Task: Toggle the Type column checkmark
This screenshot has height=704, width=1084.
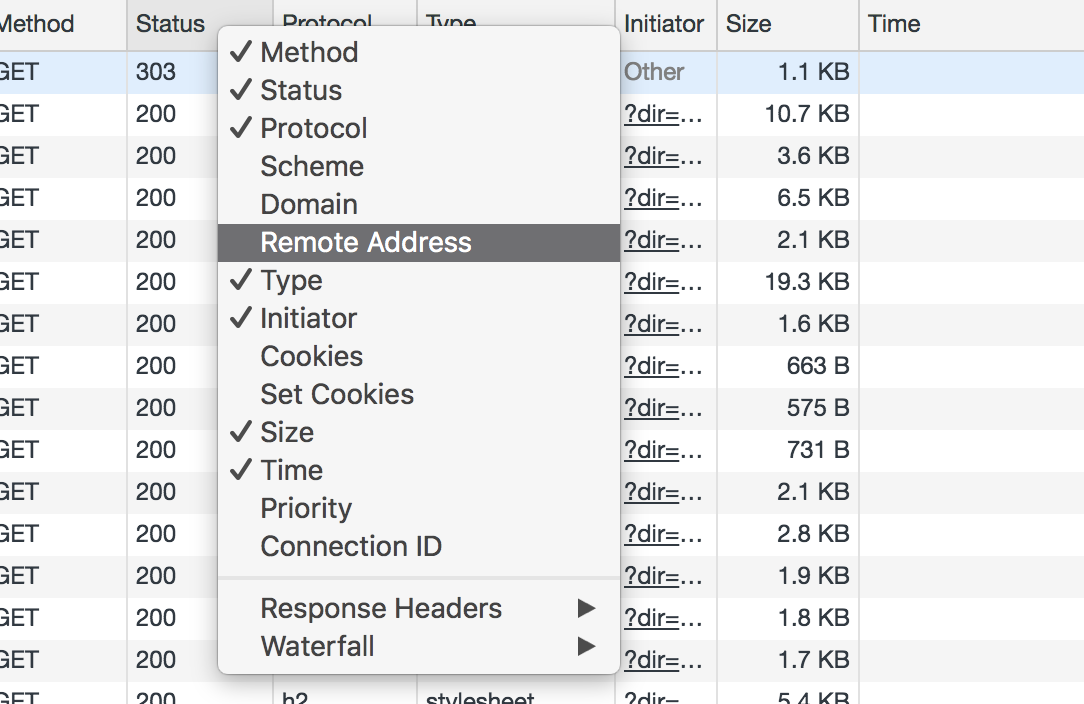Action: [418, 281]
